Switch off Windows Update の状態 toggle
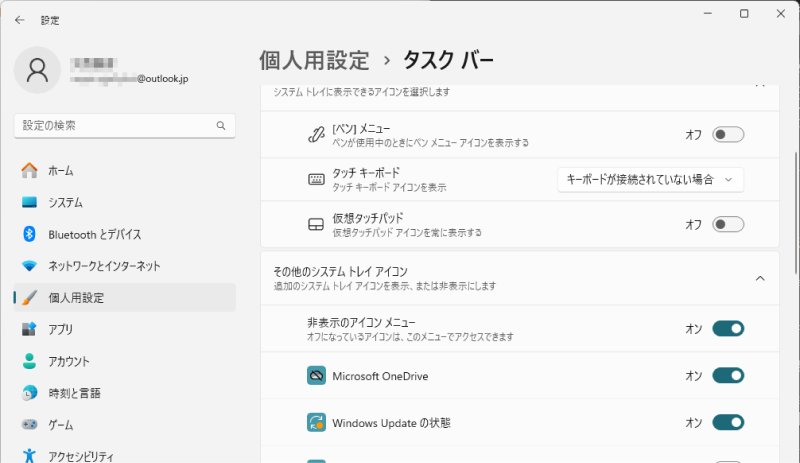Viewport: 800px width, 463px height. click(728, 423)
